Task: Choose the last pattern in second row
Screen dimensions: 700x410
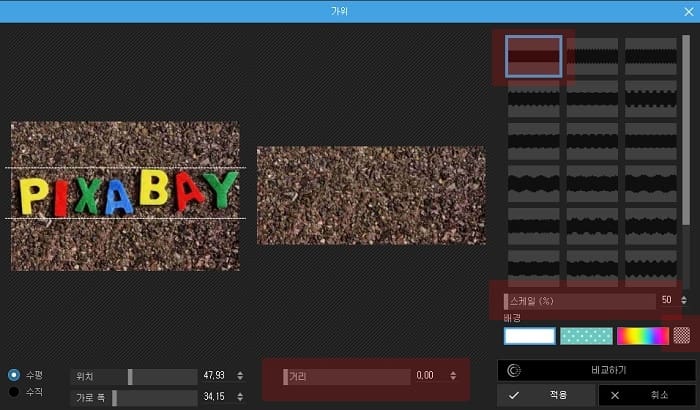Action: [x=651, y=99]
